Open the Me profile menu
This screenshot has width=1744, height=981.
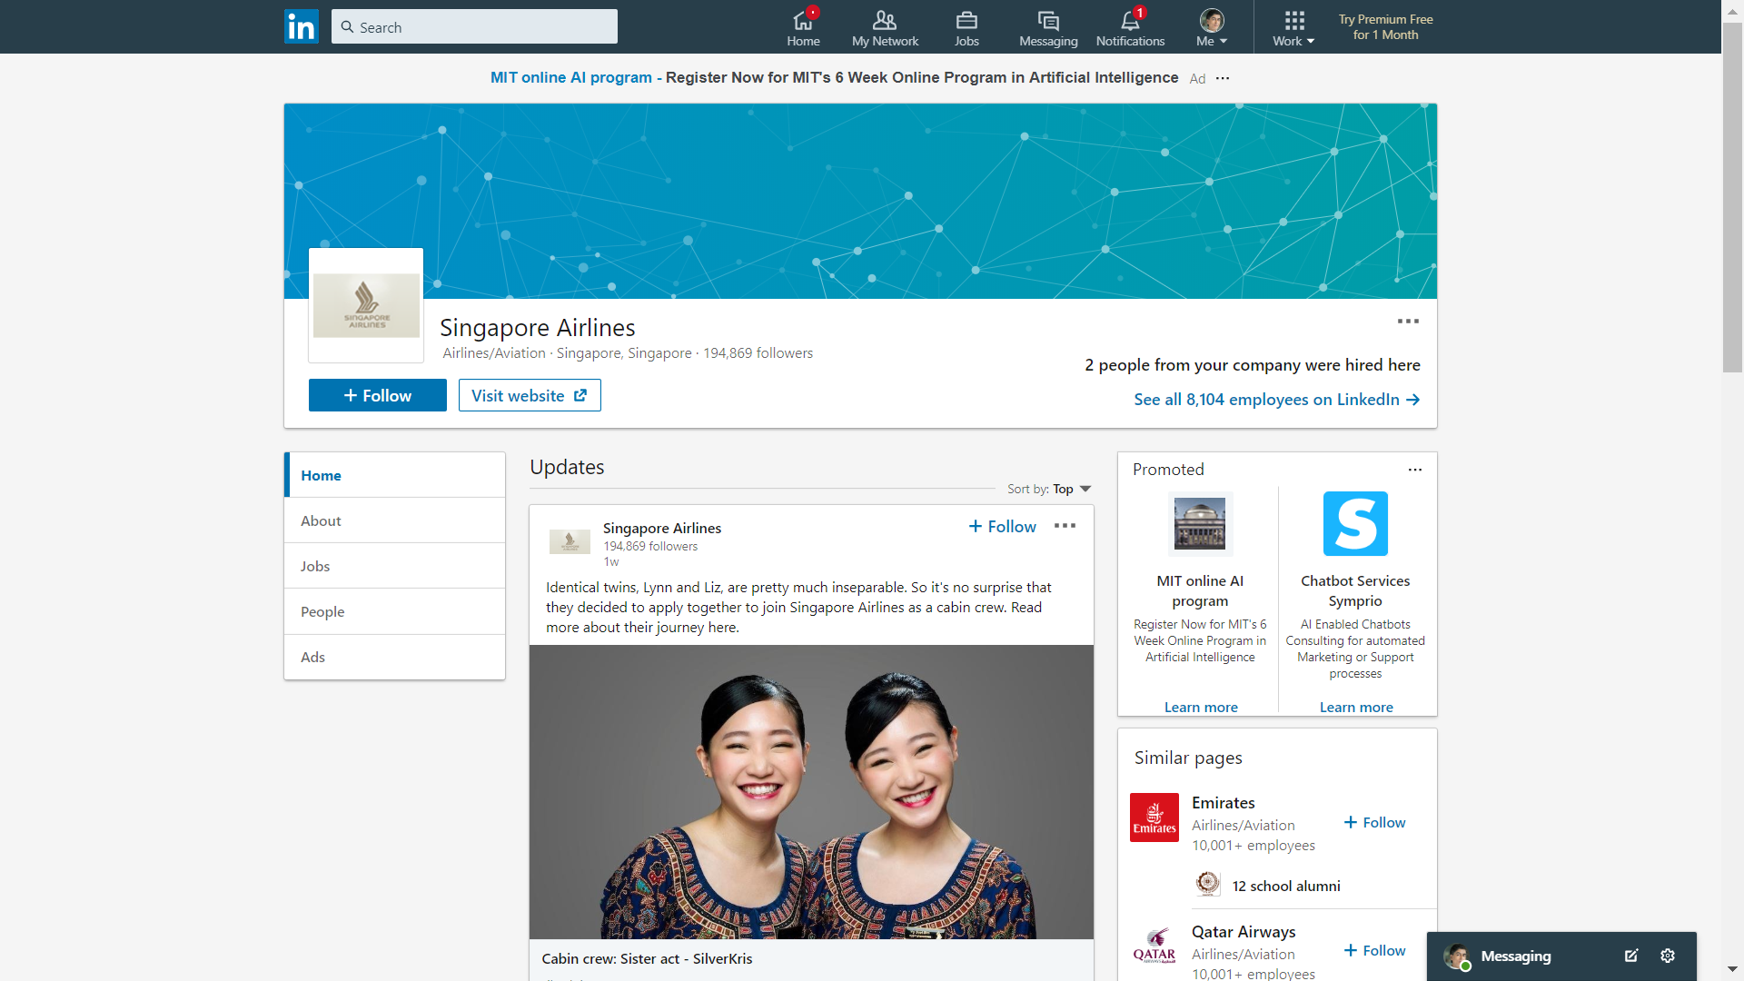click(x=1211, y=28)
